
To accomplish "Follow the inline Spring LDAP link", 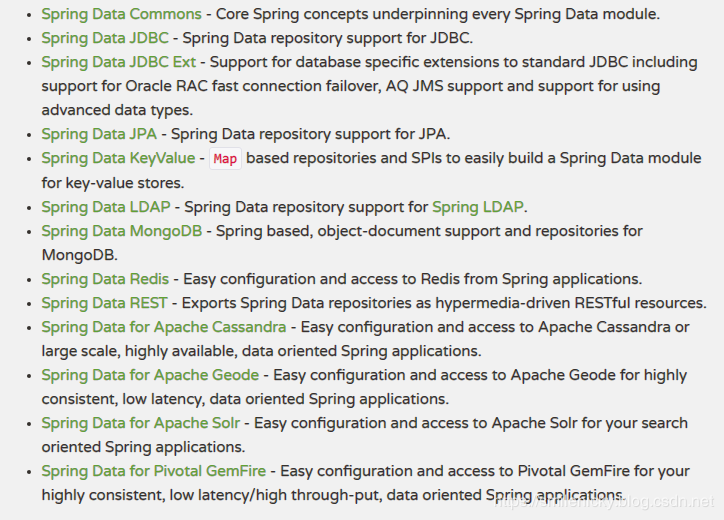I will 478,207.
